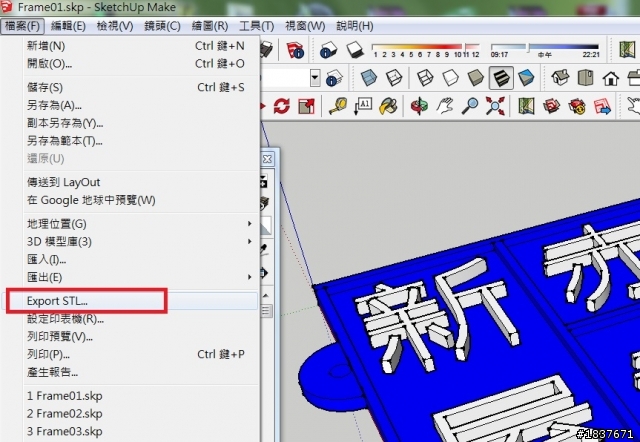
Task: Close the small panel behind the menu
Action: 267,159
